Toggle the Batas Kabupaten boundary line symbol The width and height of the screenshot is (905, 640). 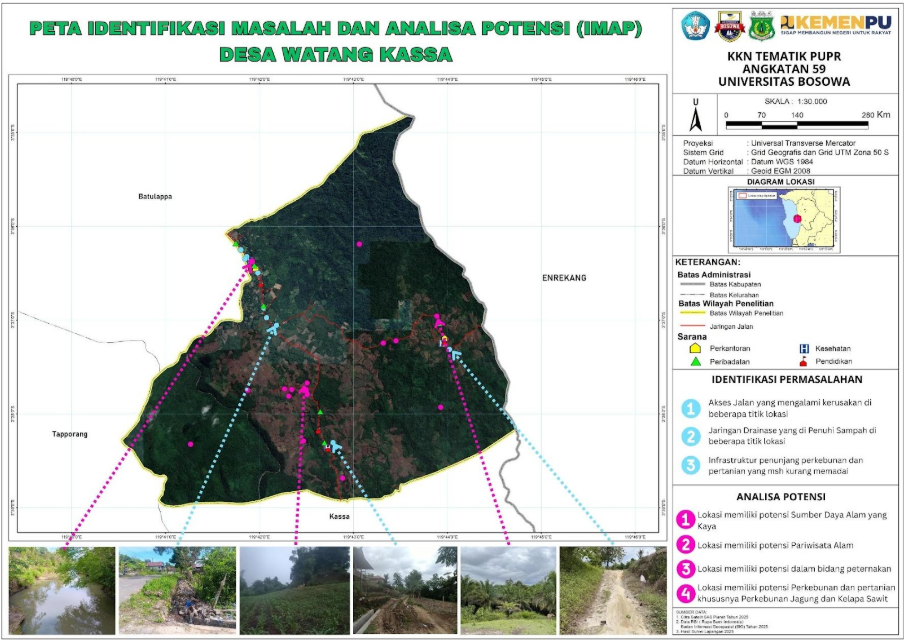pyautogui.click(x=691, y=284)
